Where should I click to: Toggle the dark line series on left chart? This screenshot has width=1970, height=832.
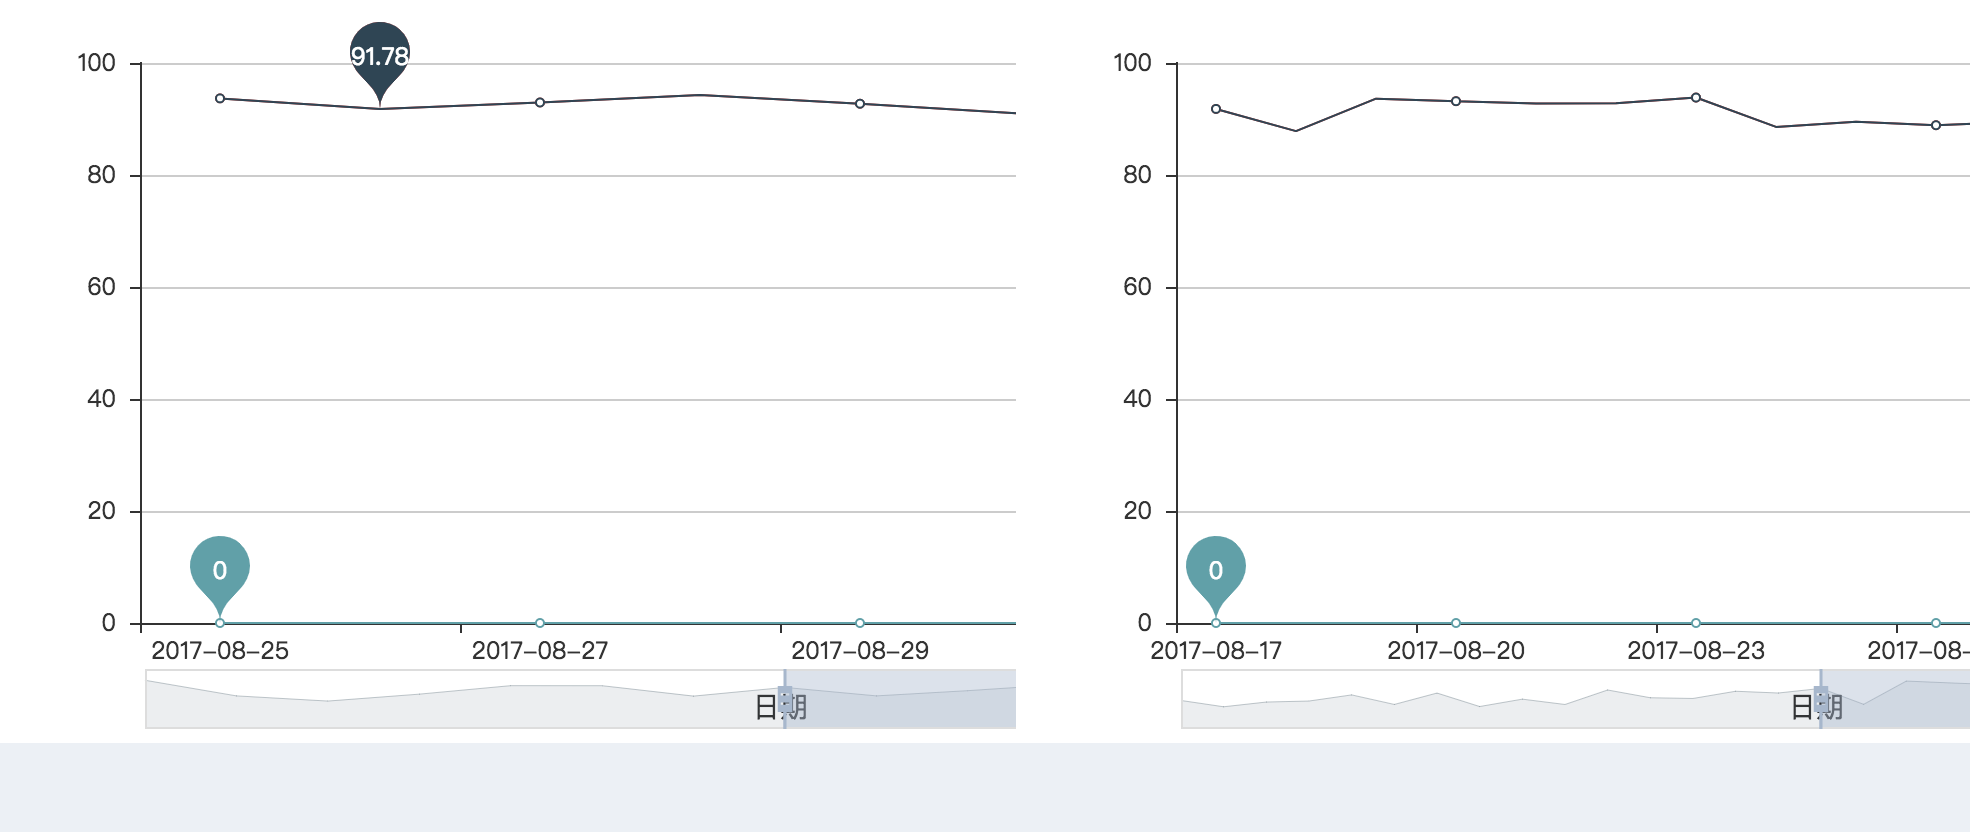700,95
